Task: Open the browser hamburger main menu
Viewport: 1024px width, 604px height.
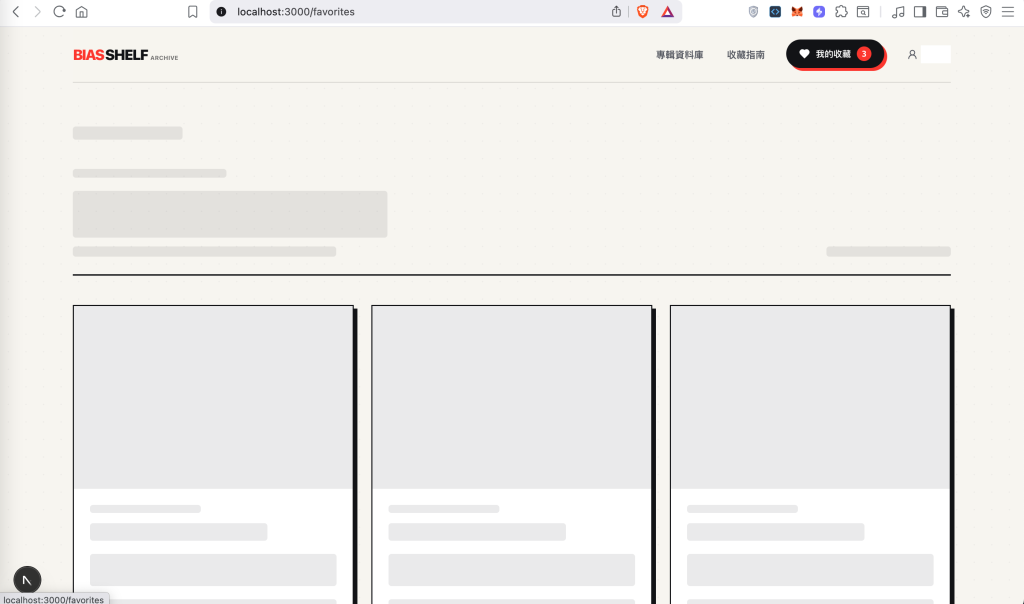Action: pos(1008,12)
